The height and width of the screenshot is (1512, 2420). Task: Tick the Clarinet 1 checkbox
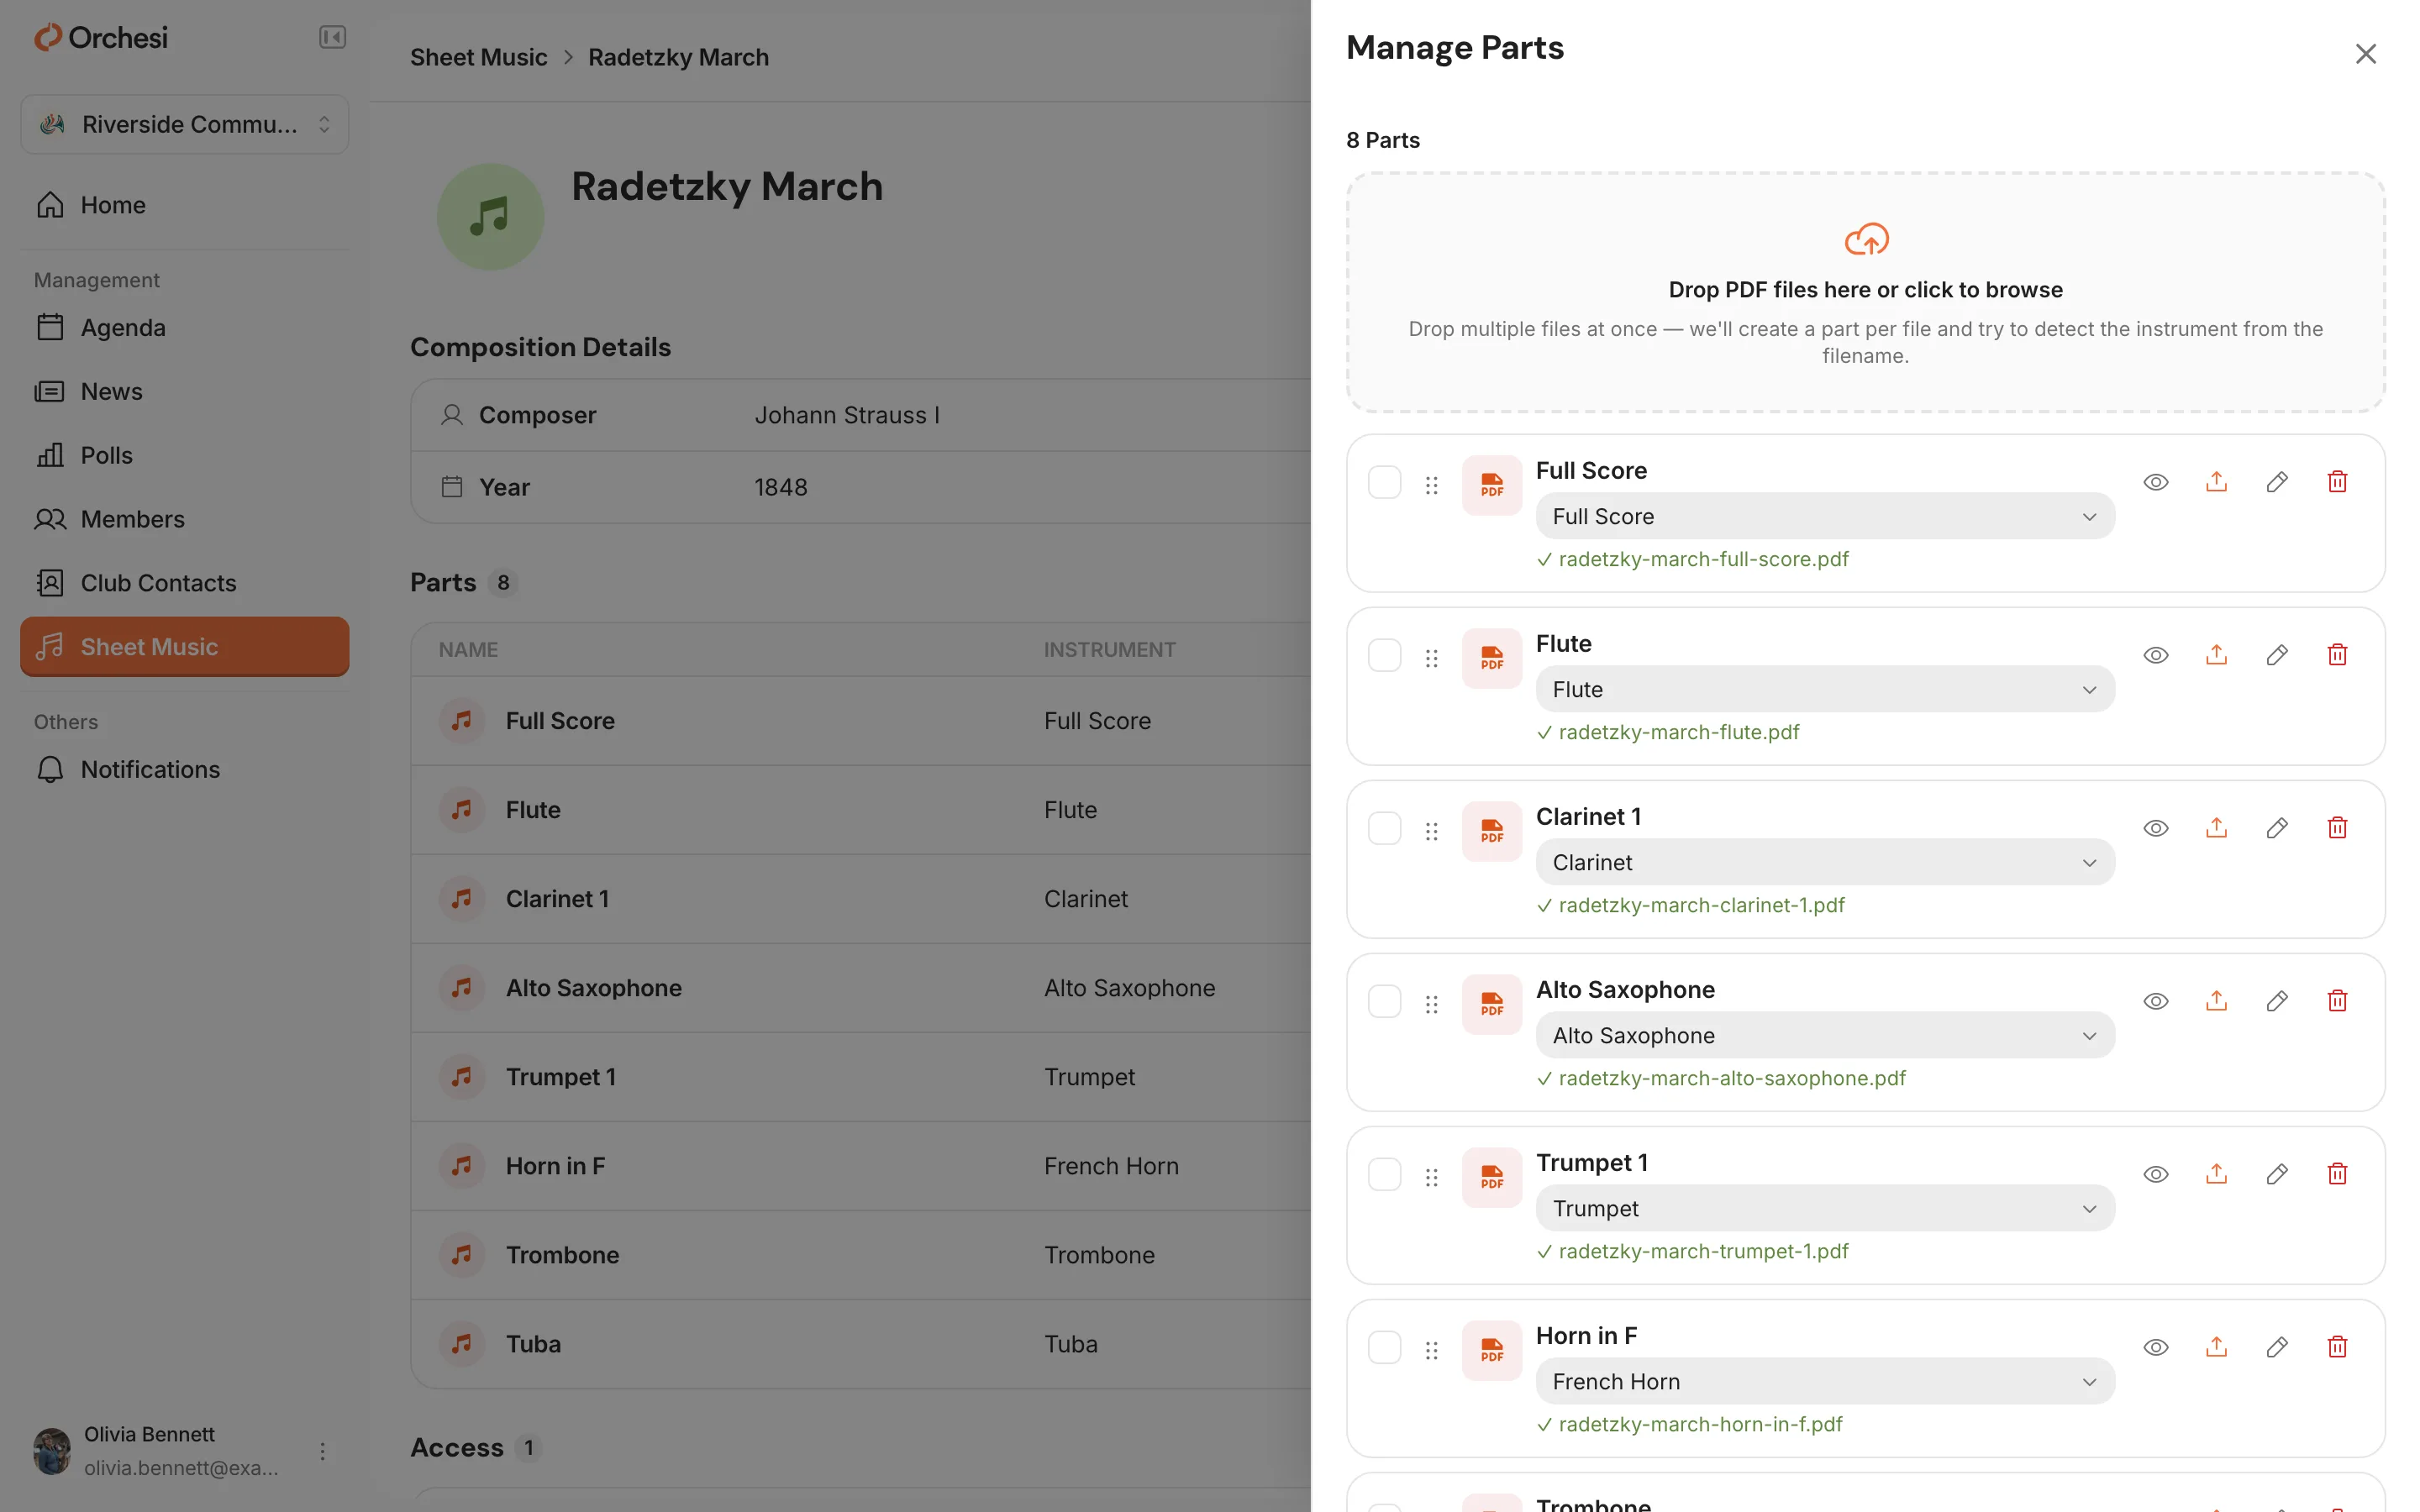tap(1385, 828)
